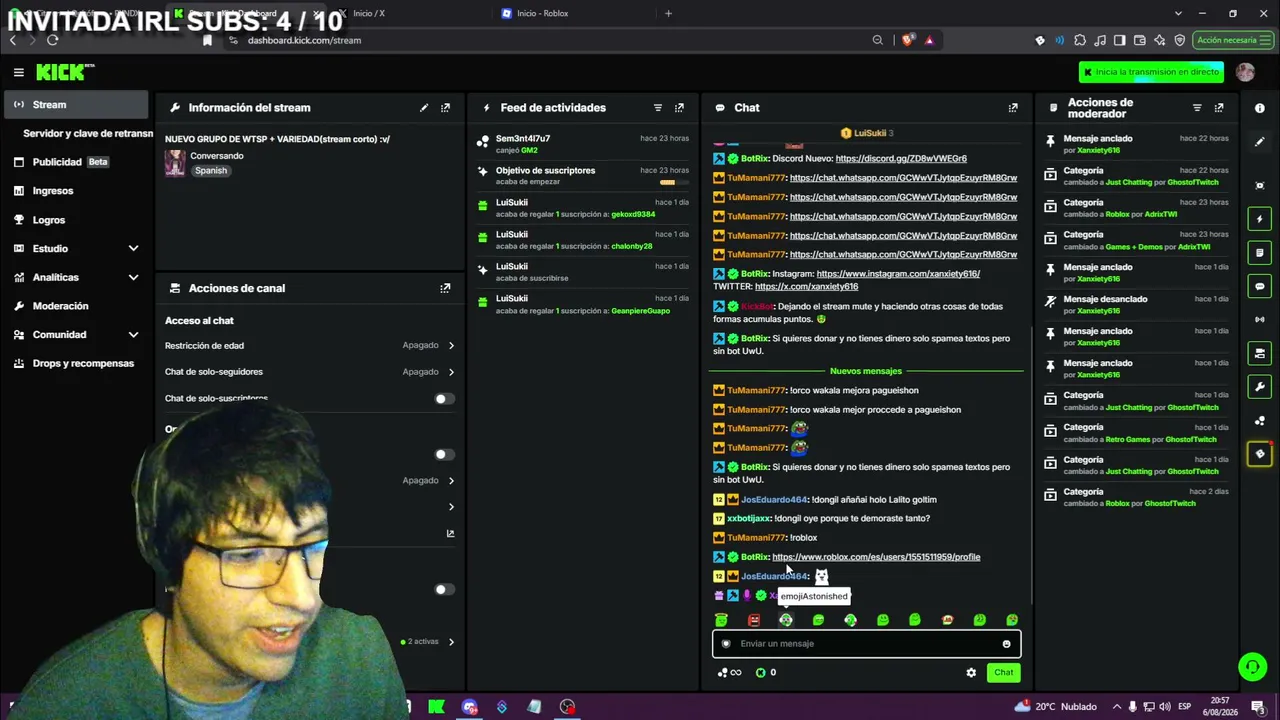The height and width of the screenshot is (720, 1280).
Task: Open Kick app from the Windows taskbar
Action: tap(437, 707)
